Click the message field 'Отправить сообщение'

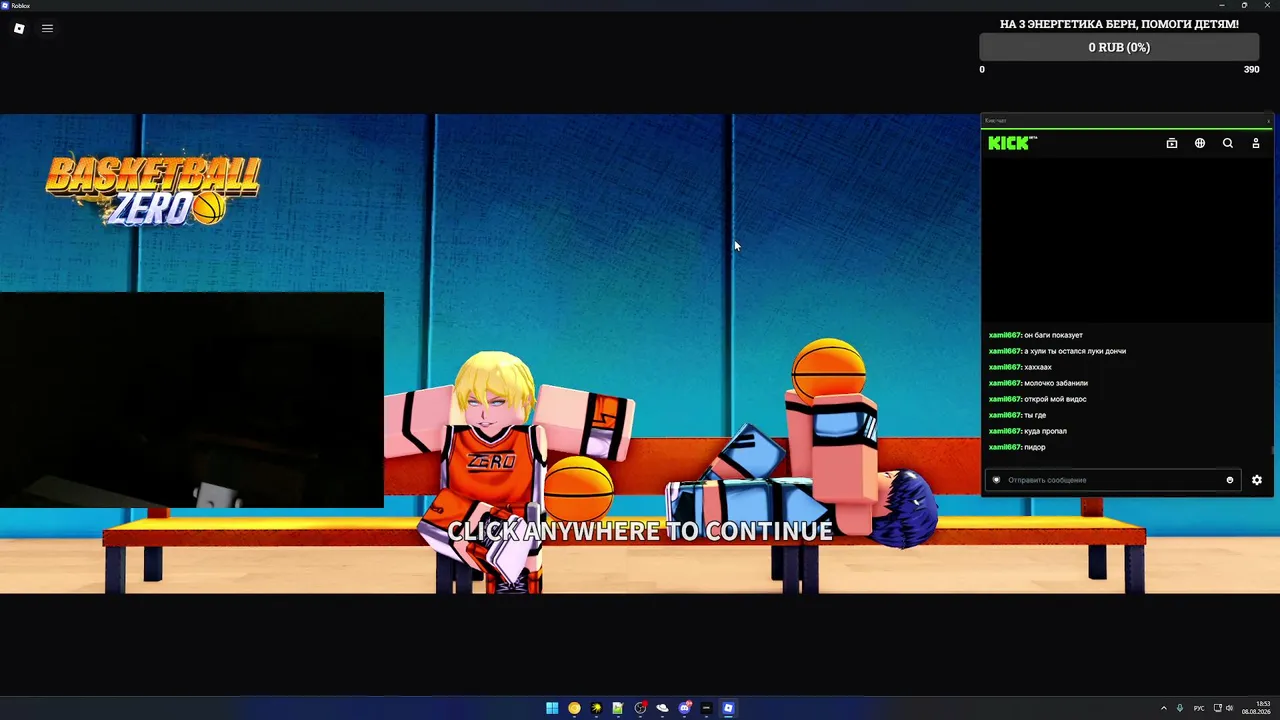1113,480
